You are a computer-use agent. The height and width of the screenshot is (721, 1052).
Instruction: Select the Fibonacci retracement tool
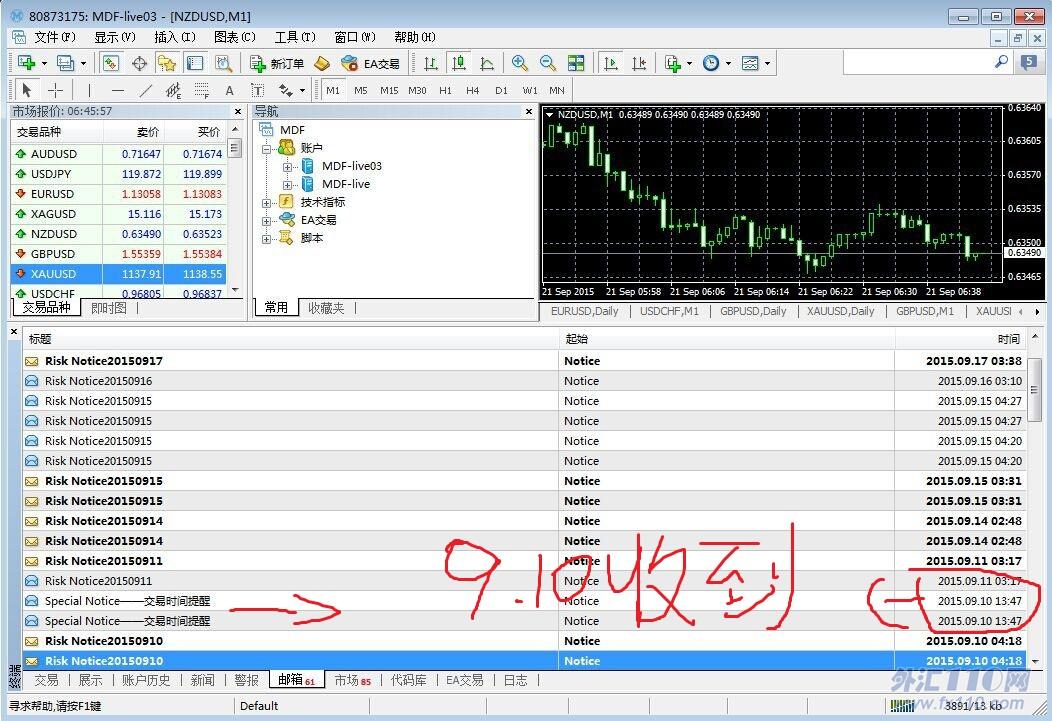(x=201, y=90)
